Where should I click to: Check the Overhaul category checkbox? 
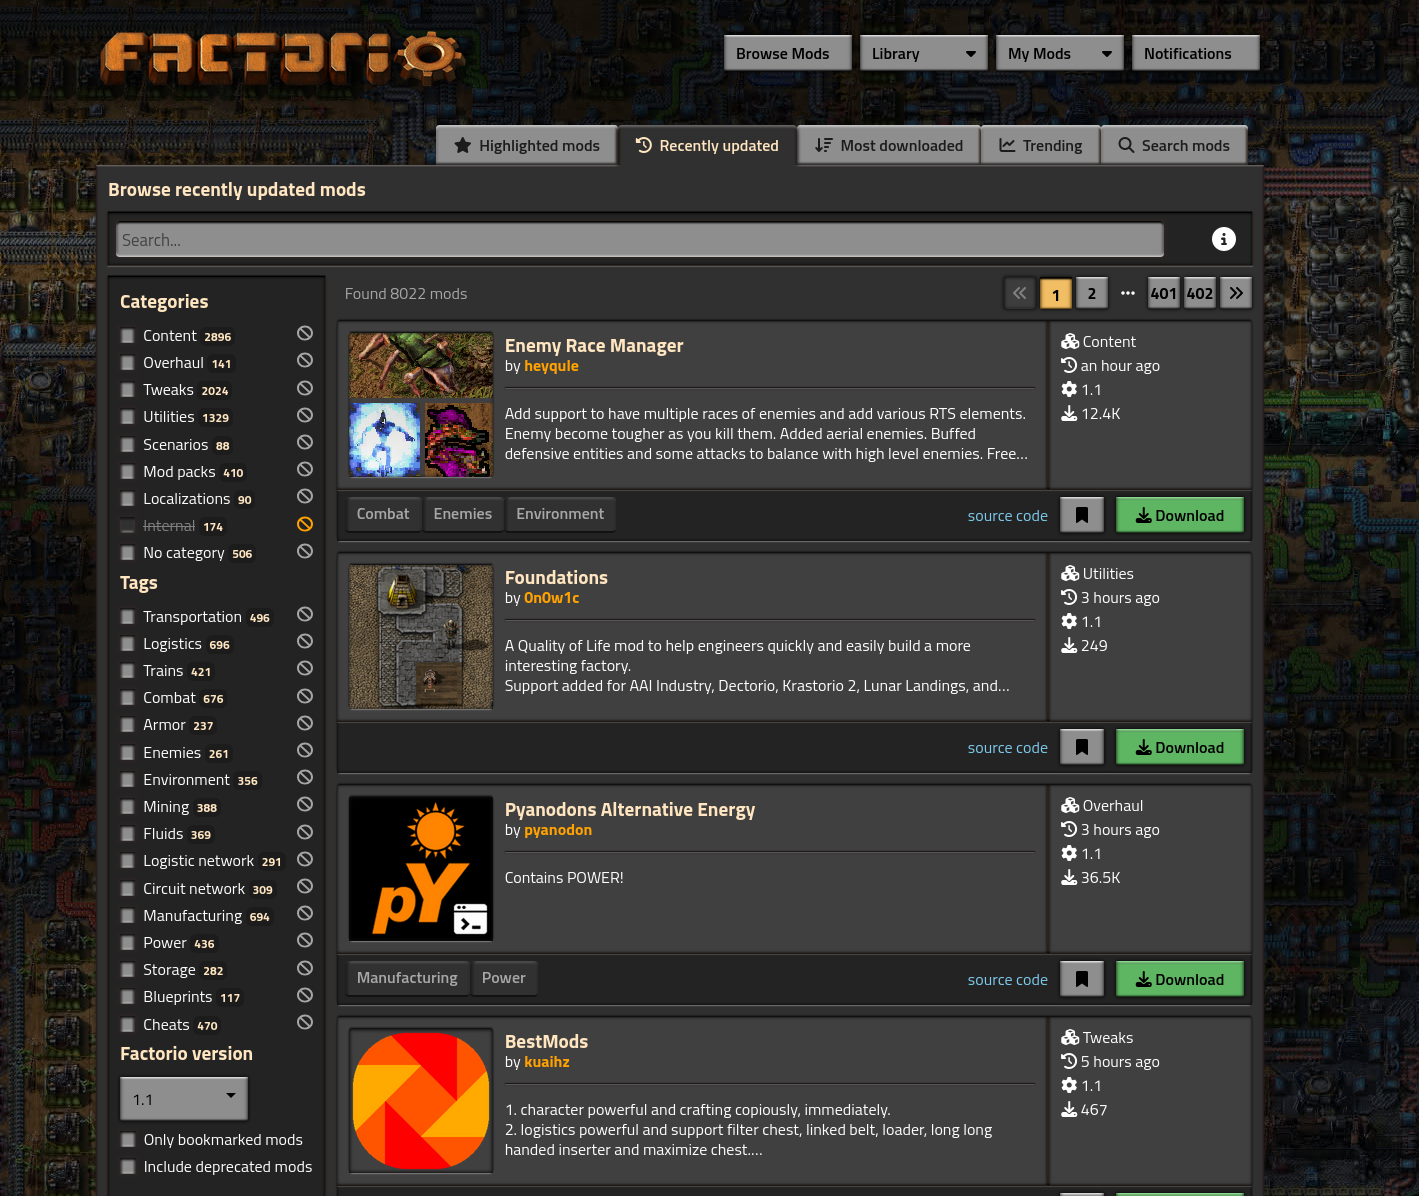coord(128,363)
